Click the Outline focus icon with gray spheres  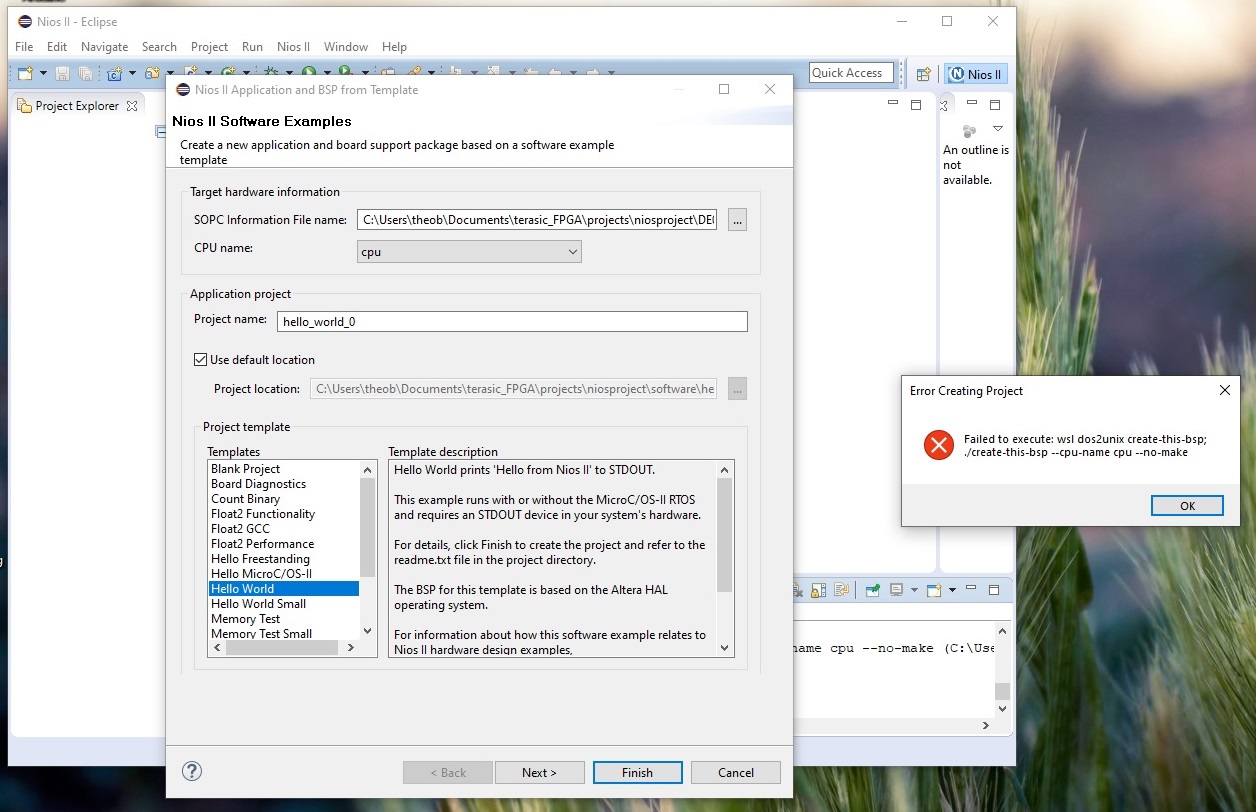tap(969, 130)
